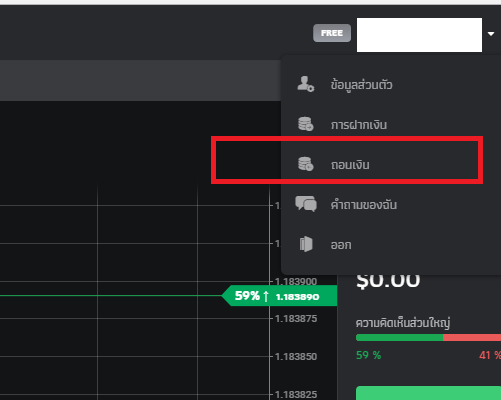The width and height of the screenshot is (501, 400).
Task: Click the white account name field
Action: (x=419, y=35)
